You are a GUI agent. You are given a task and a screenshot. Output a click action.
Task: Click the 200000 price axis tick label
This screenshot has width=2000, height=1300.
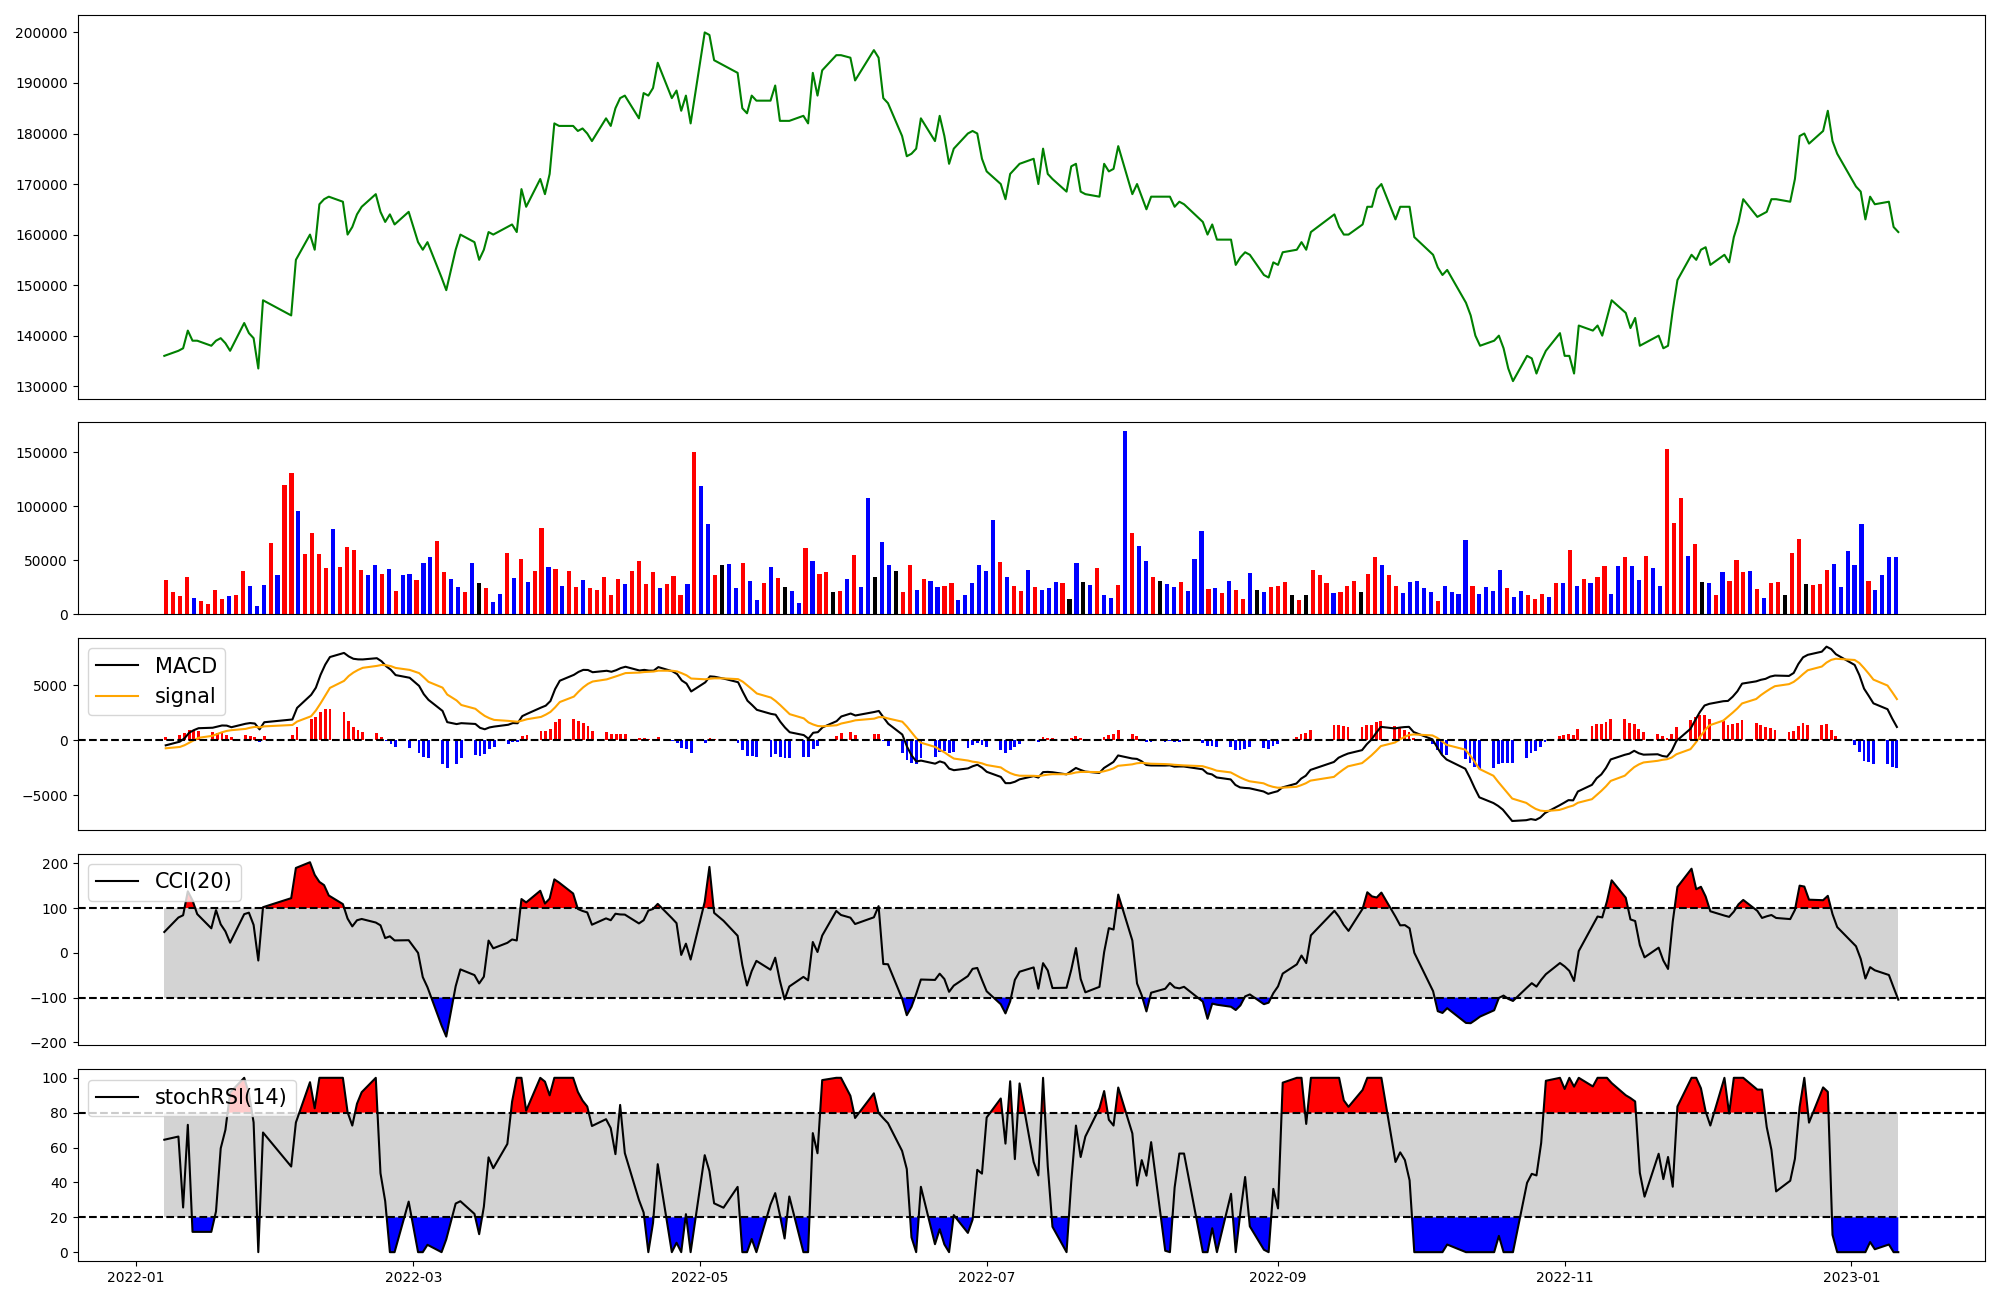[41, 33]
